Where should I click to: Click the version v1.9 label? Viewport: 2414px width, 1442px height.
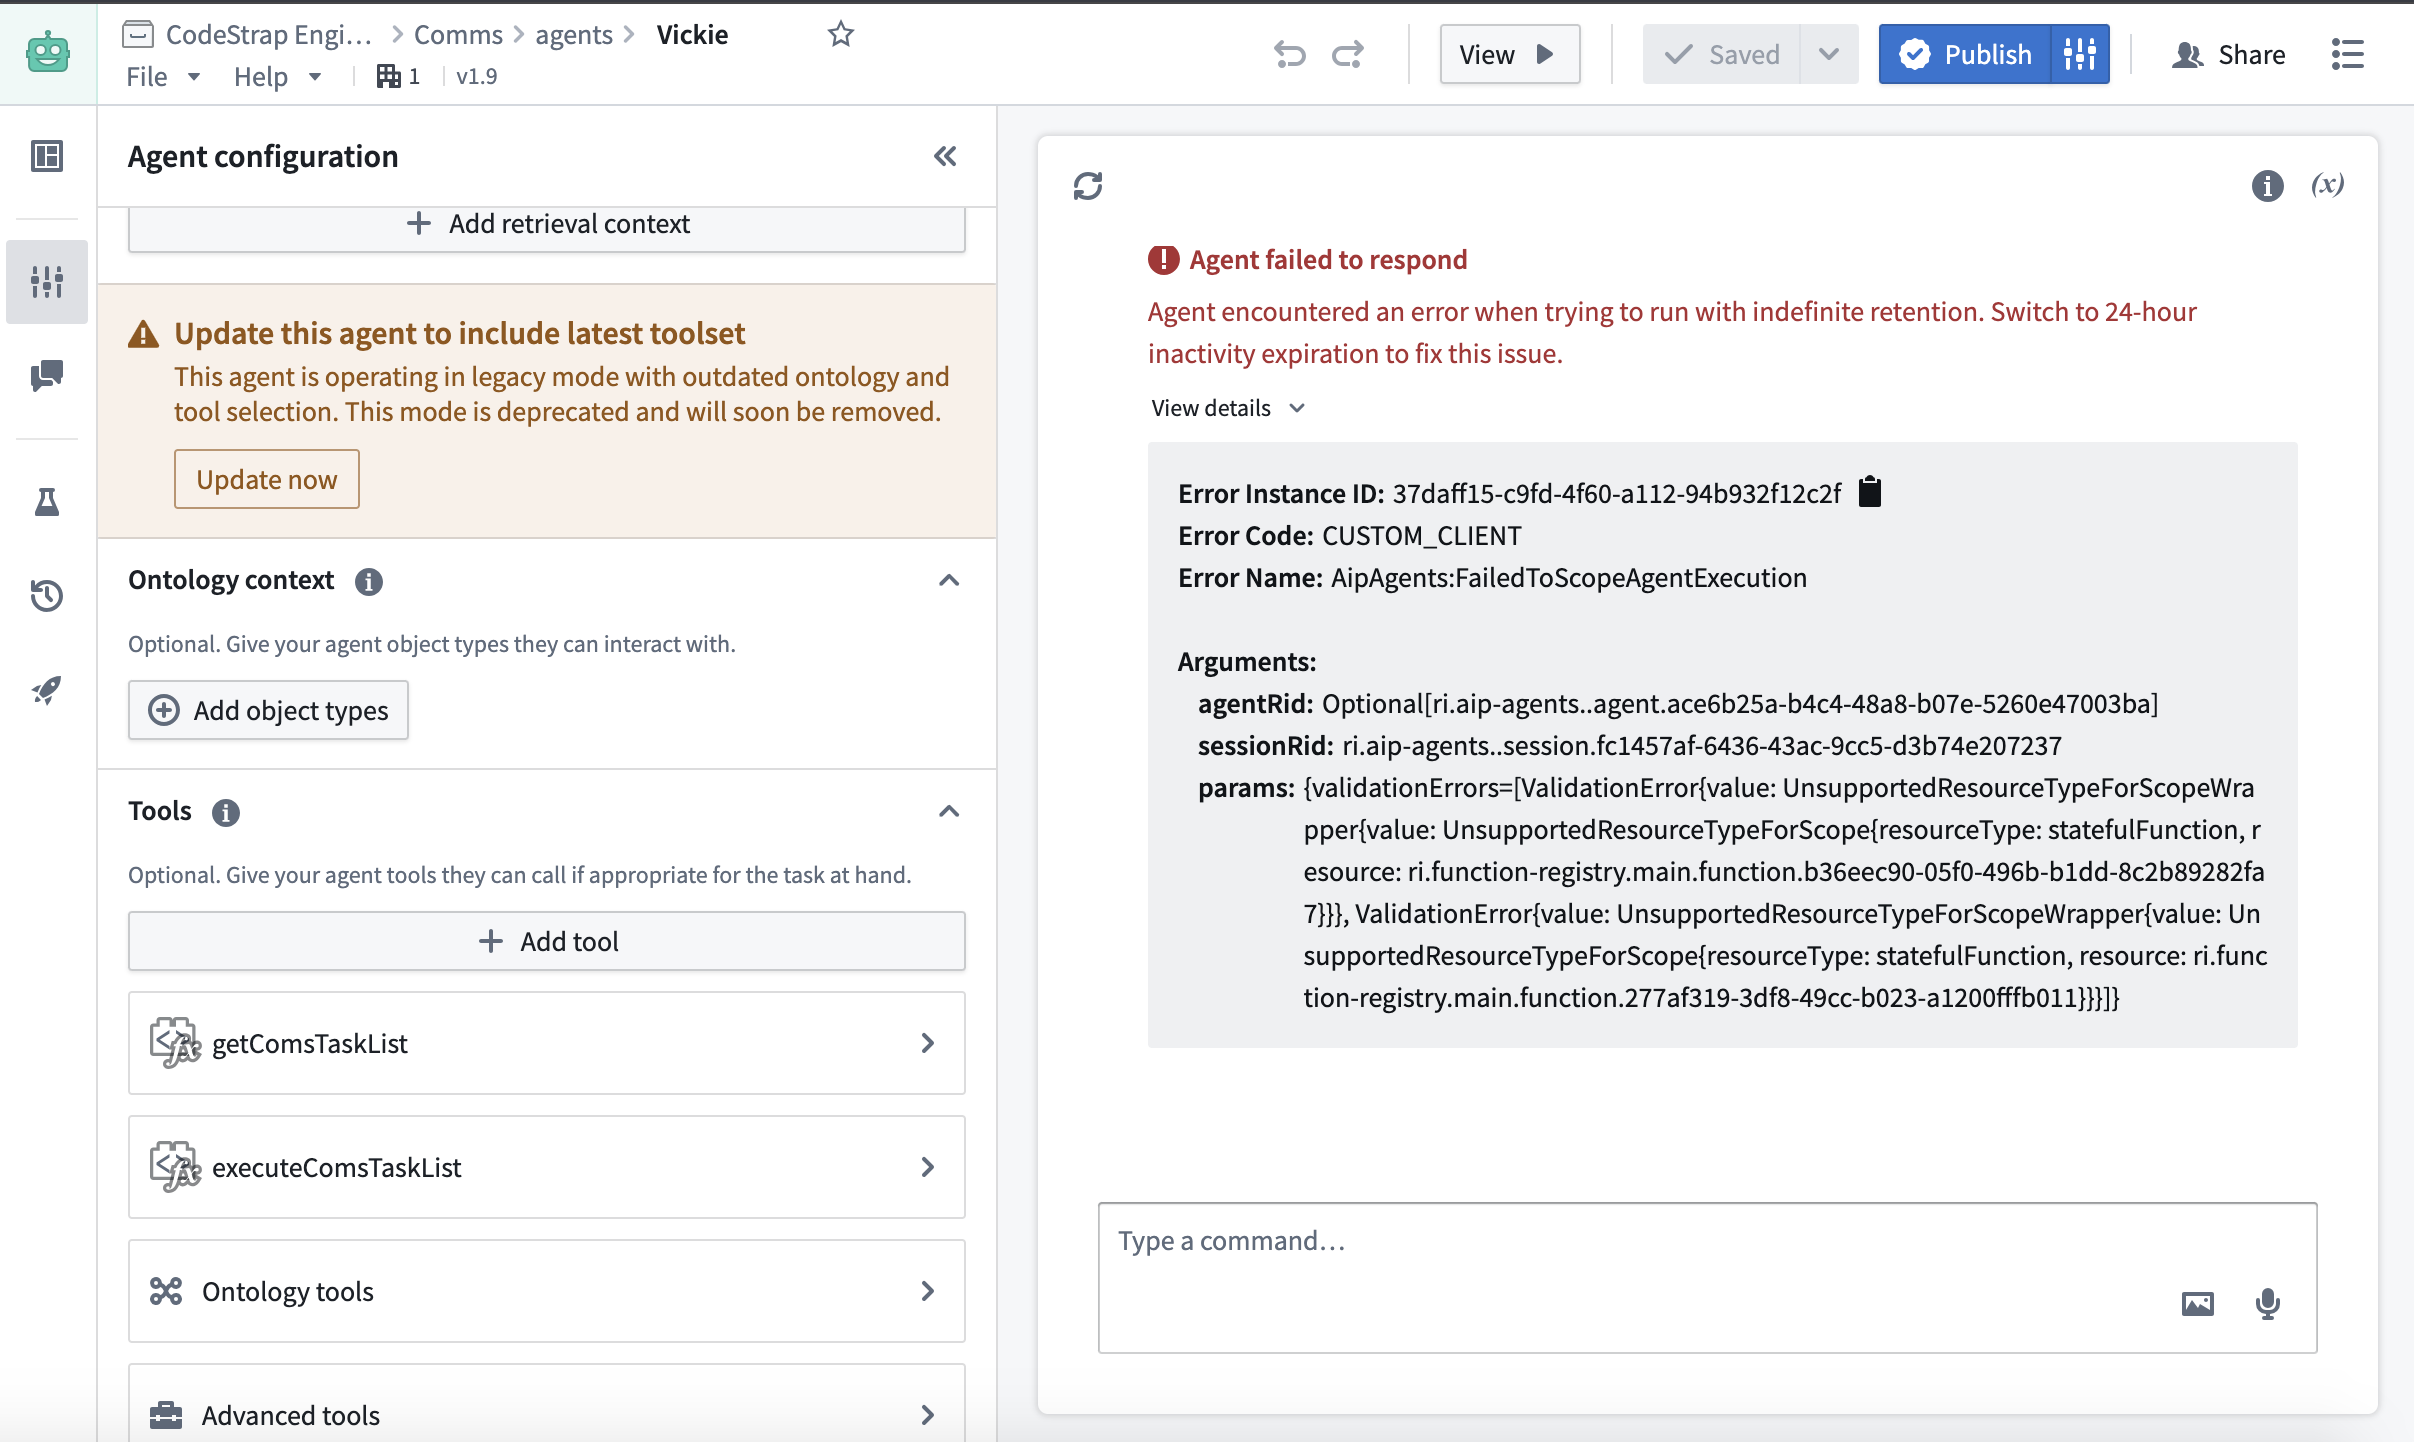[x=476, y=77]
